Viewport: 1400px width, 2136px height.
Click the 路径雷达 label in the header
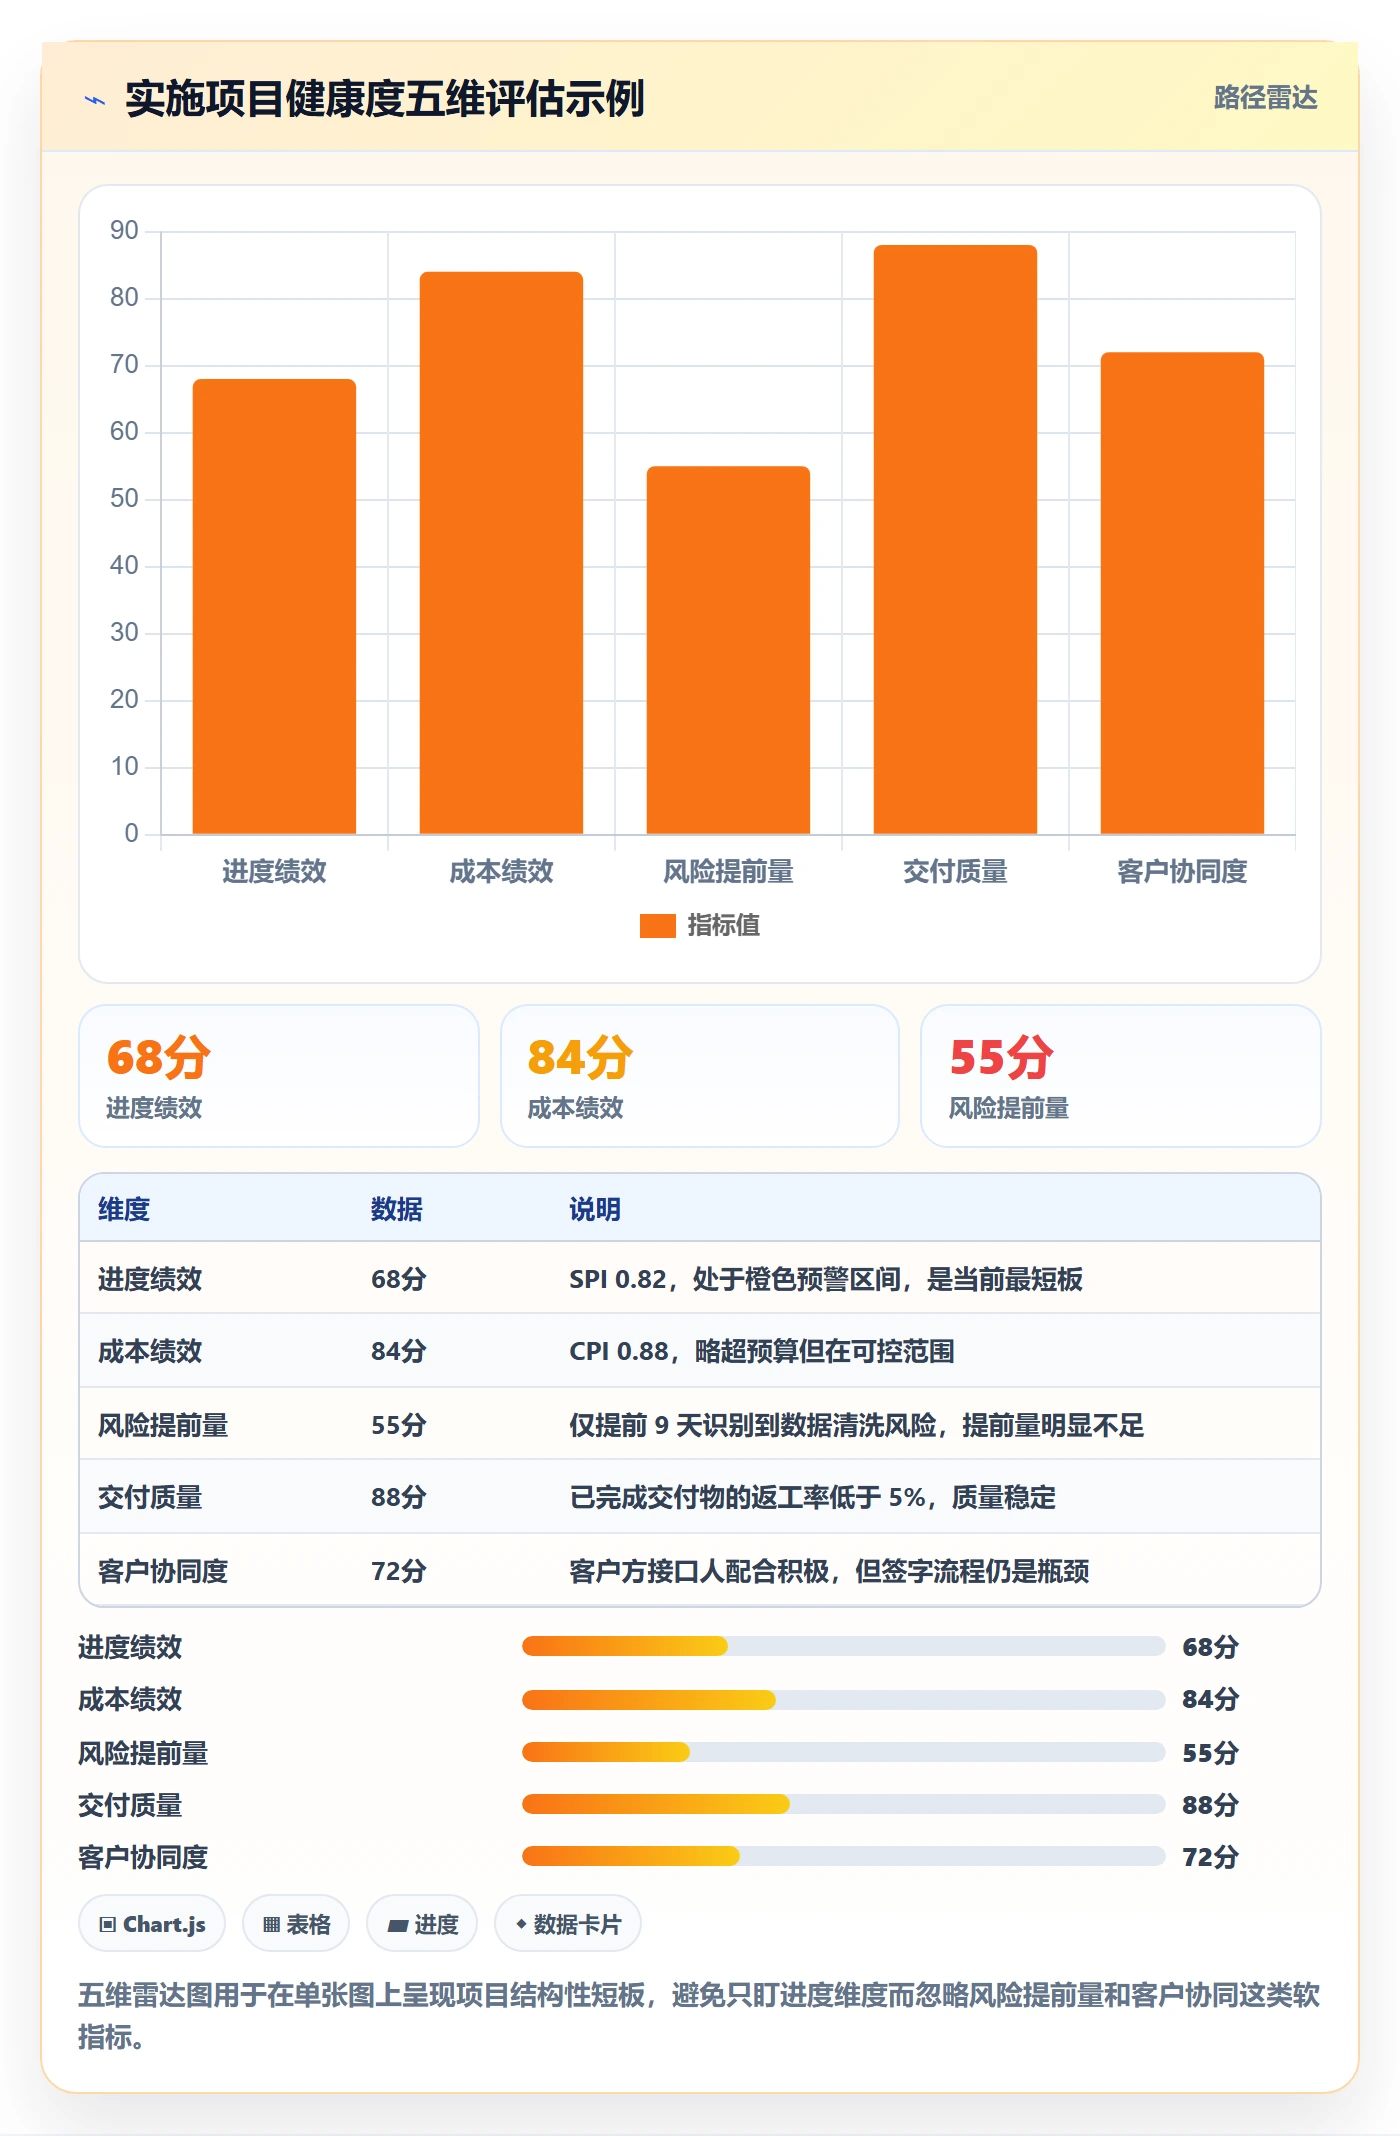[1265, 98]
